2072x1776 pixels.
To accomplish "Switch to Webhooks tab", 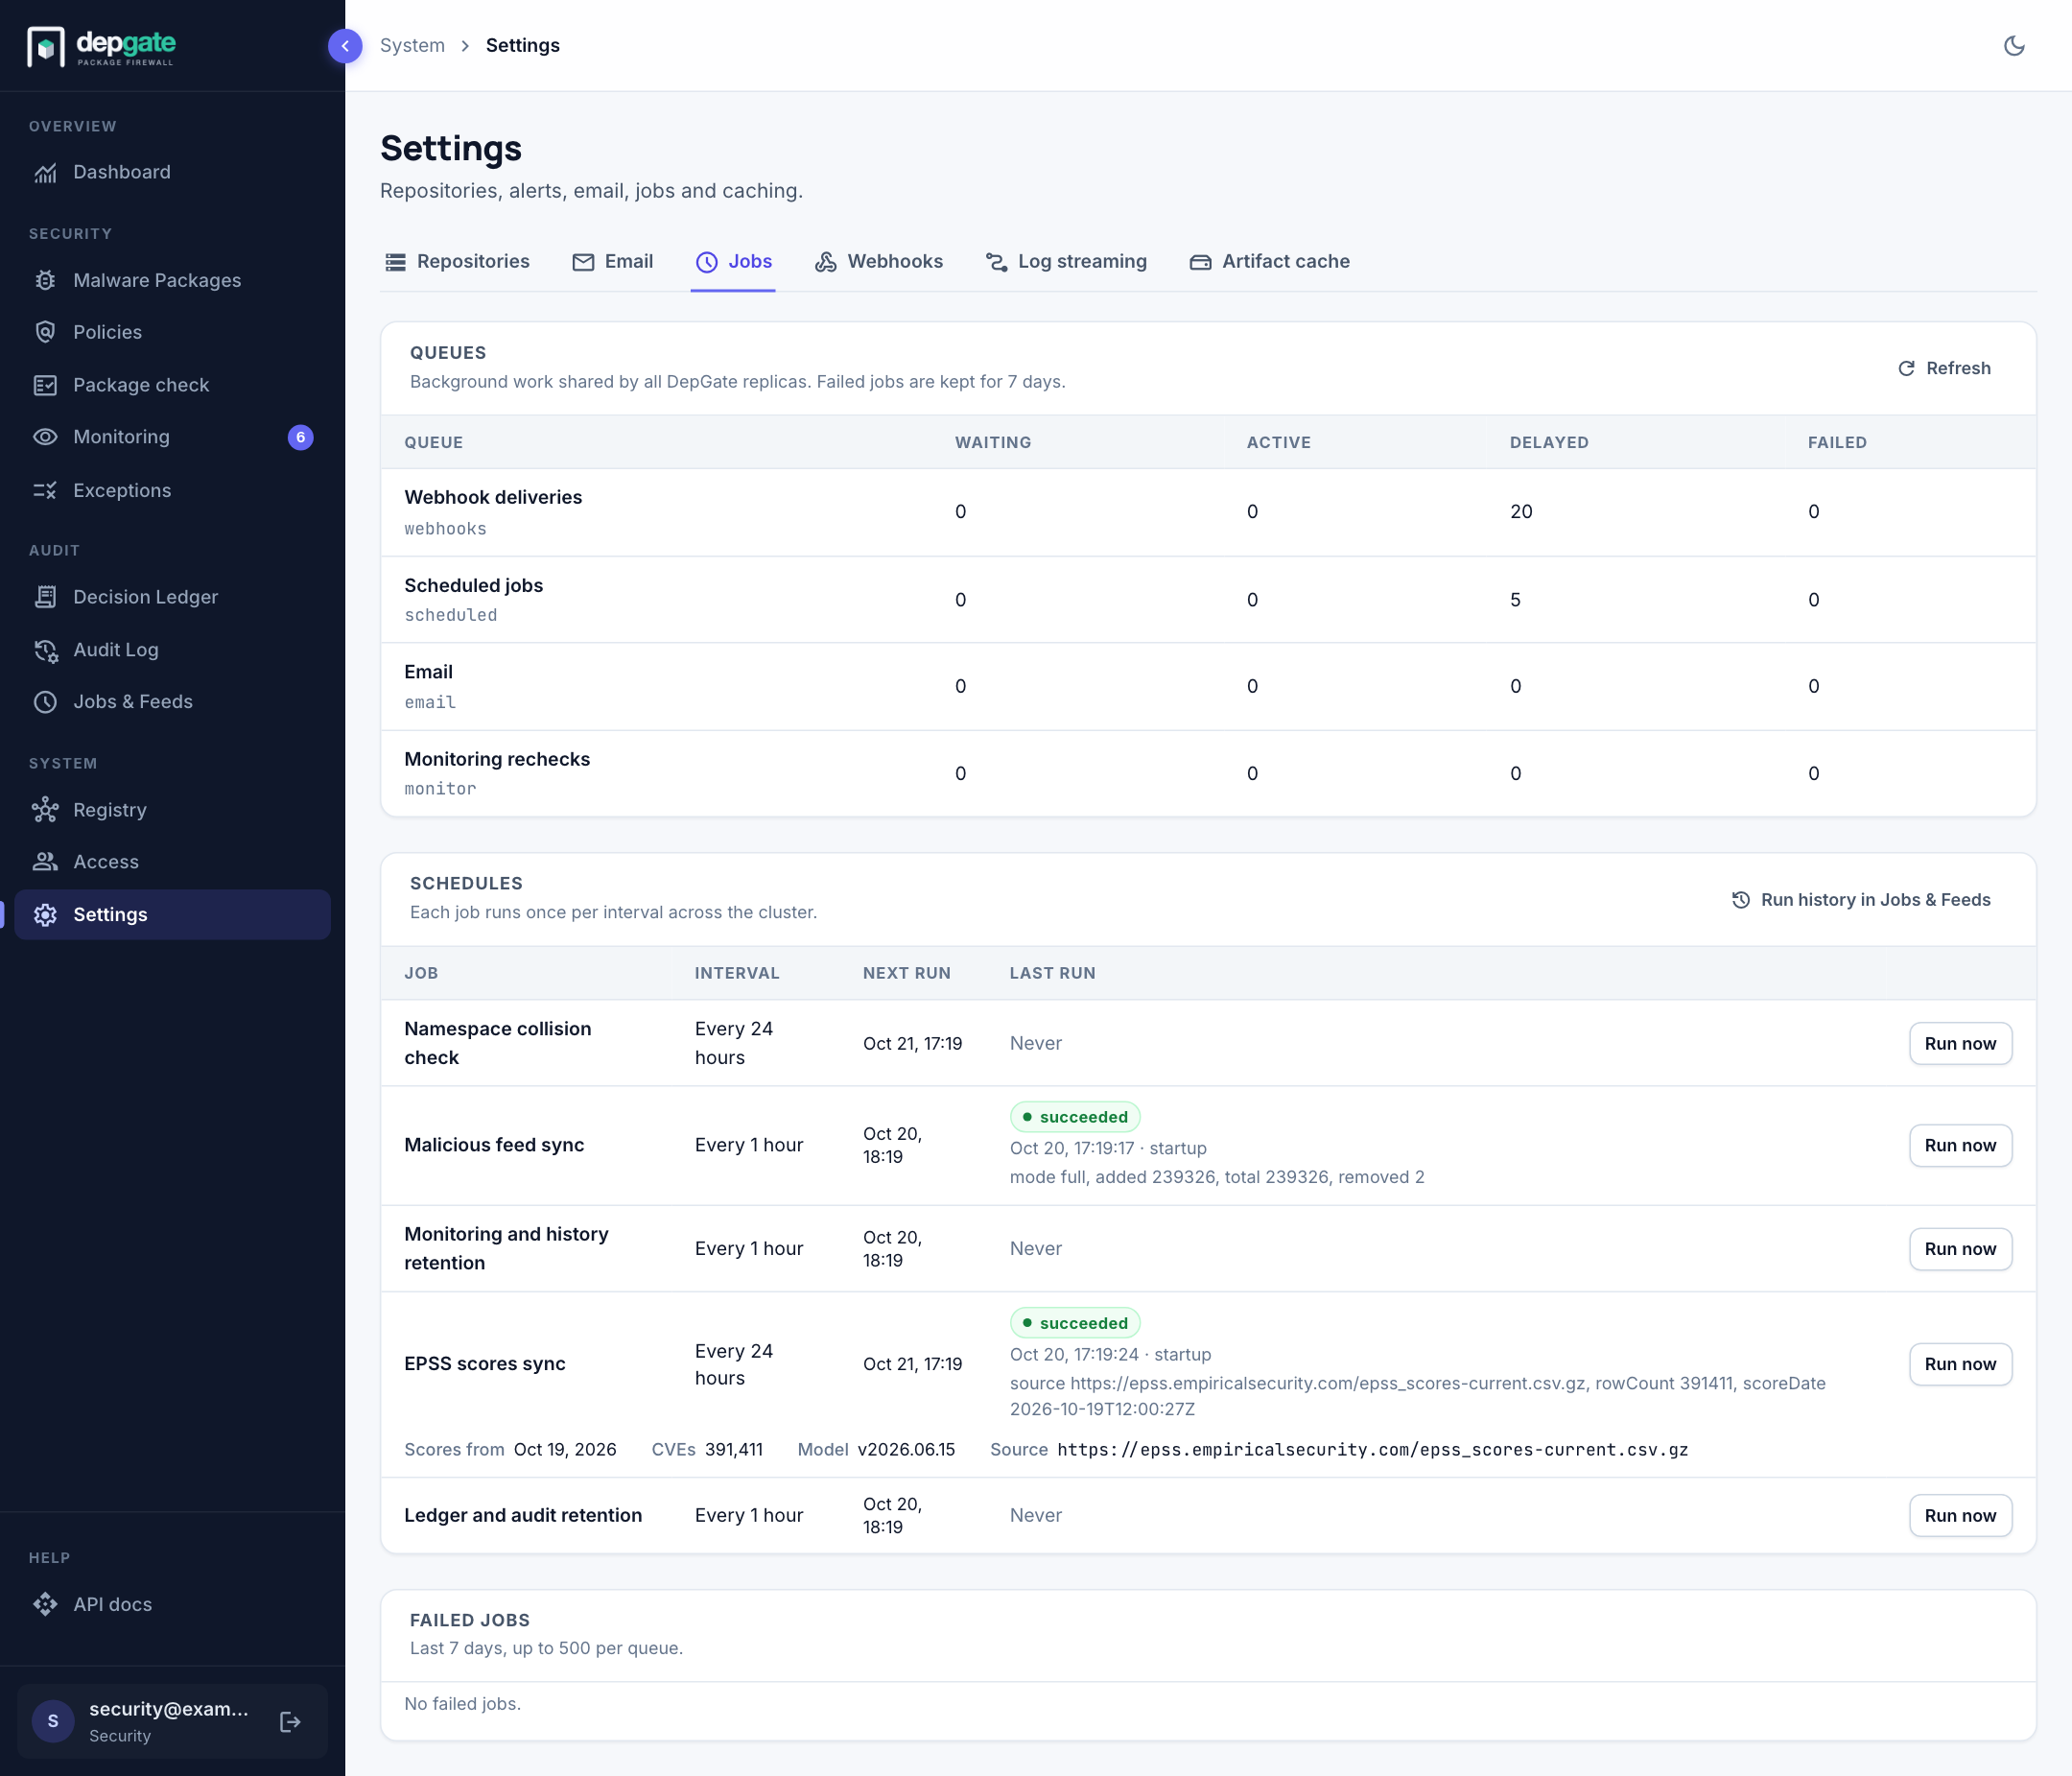I will click(879, 262).
